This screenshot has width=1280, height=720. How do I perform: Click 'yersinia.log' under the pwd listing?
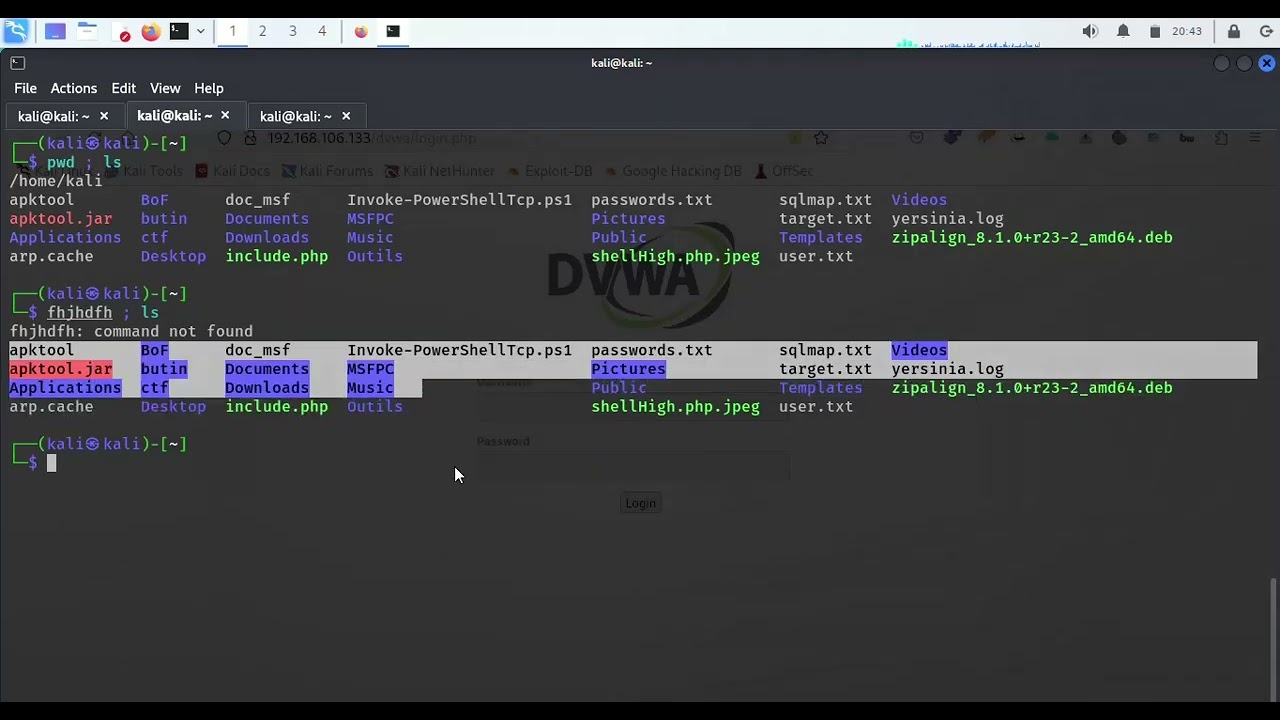click(947, 219)
